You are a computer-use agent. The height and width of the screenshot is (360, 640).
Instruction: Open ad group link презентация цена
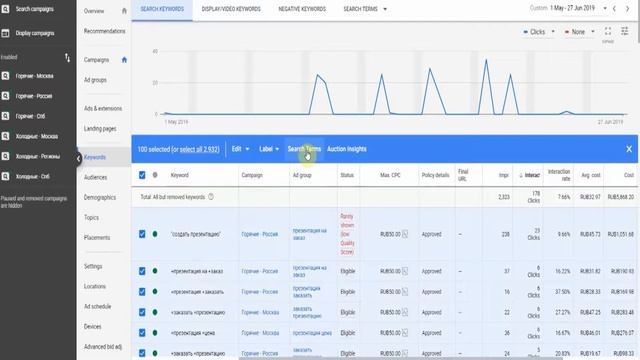(x=312, y=333)
